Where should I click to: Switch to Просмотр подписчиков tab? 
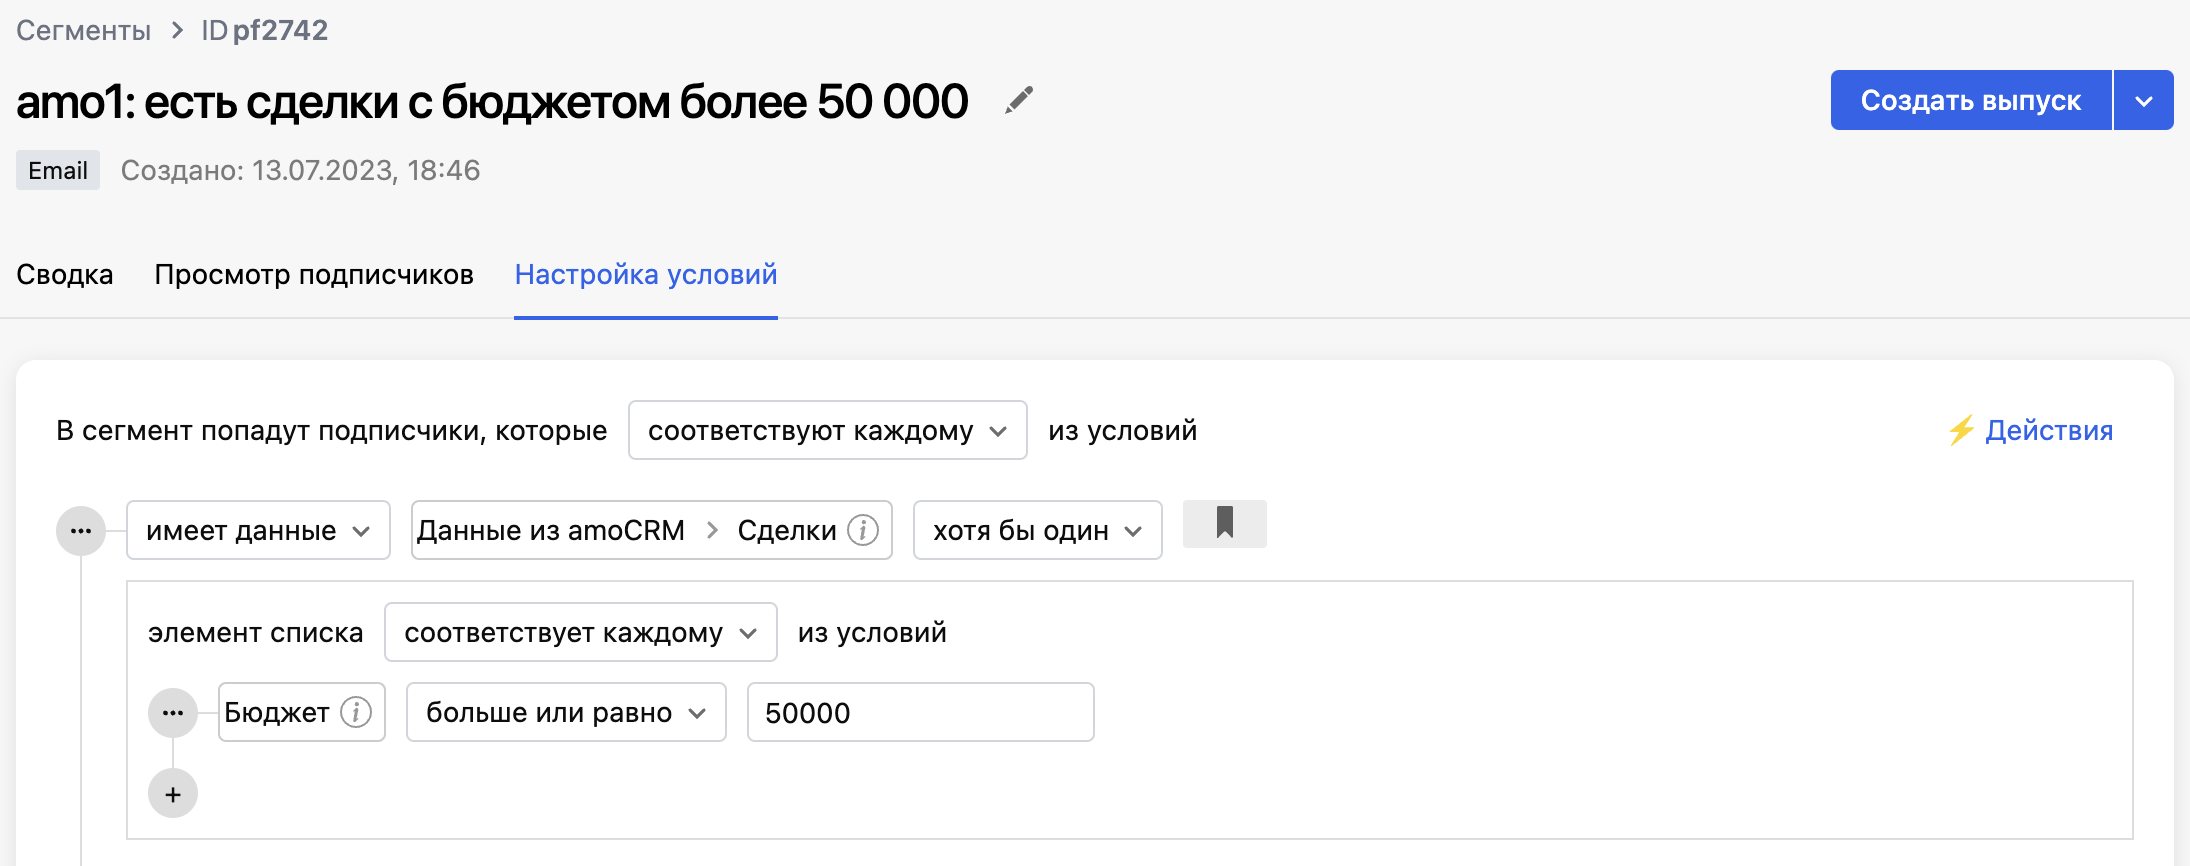(314, 275)
